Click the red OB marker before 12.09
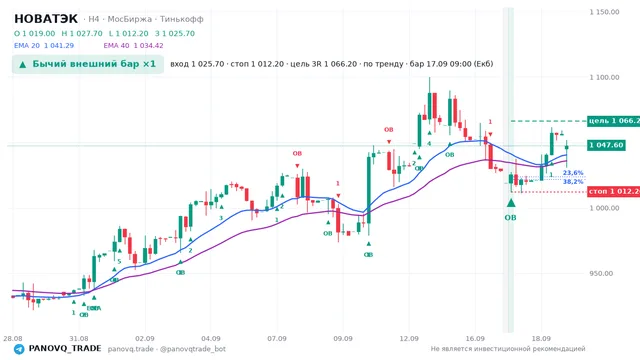Screen dimensions: 640x360 click(x=389, y=129)
